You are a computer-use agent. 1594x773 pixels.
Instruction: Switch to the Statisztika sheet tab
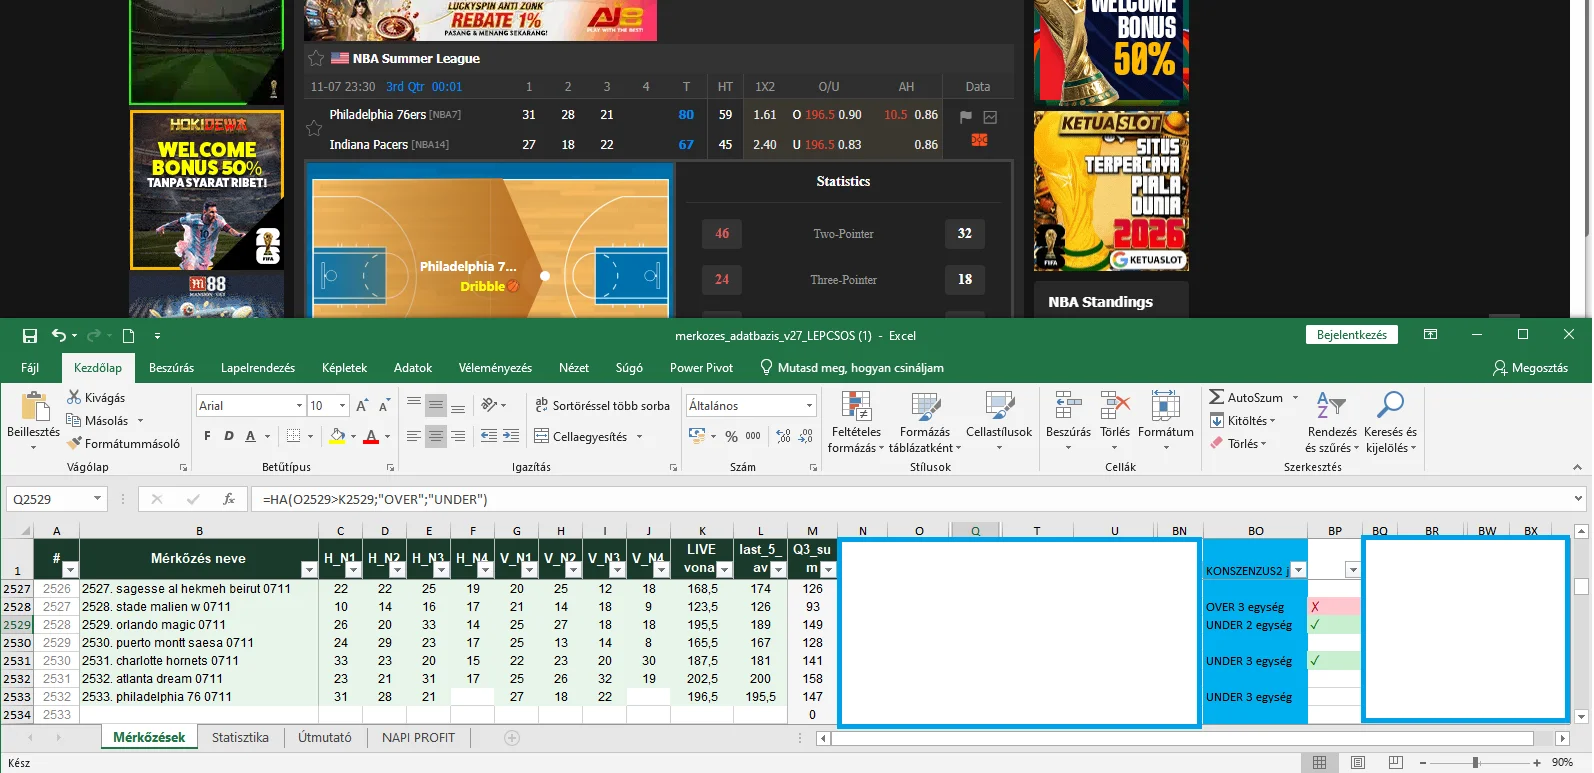coord(240,738)
